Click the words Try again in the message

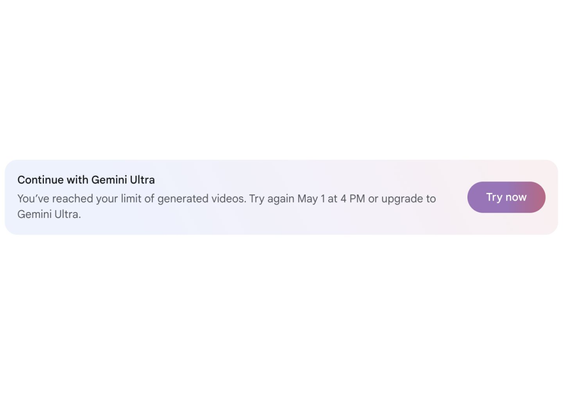(x=271, y=199)
